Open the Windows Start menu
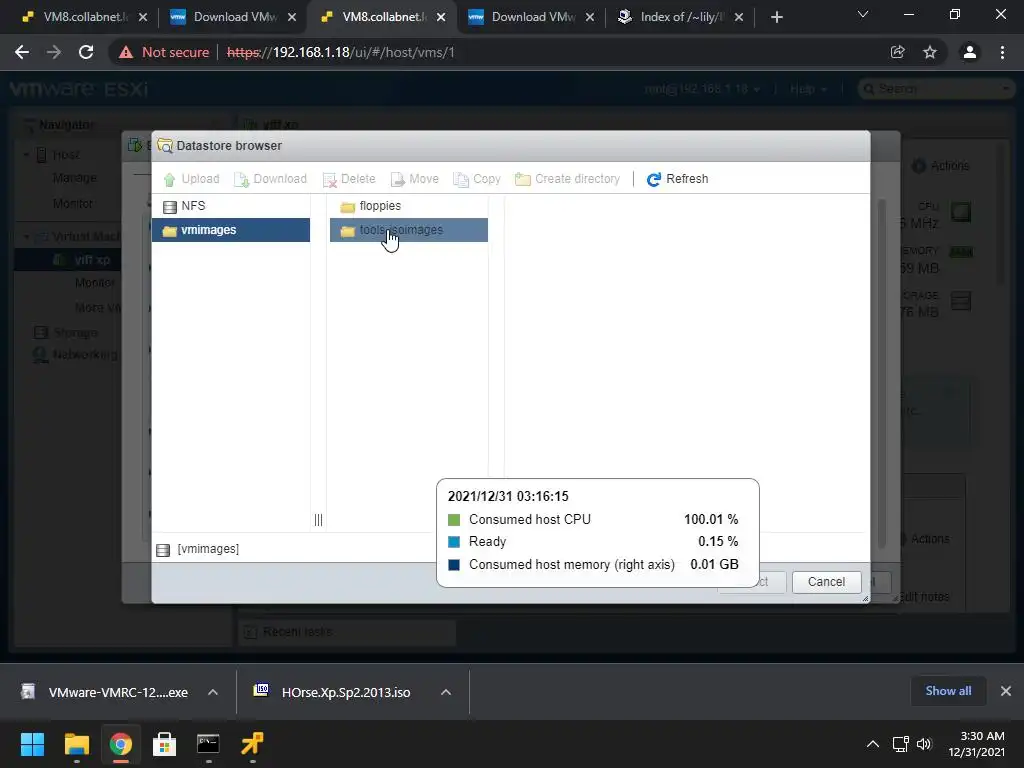This screenshot has width=1024, height=768. point(32,744)
